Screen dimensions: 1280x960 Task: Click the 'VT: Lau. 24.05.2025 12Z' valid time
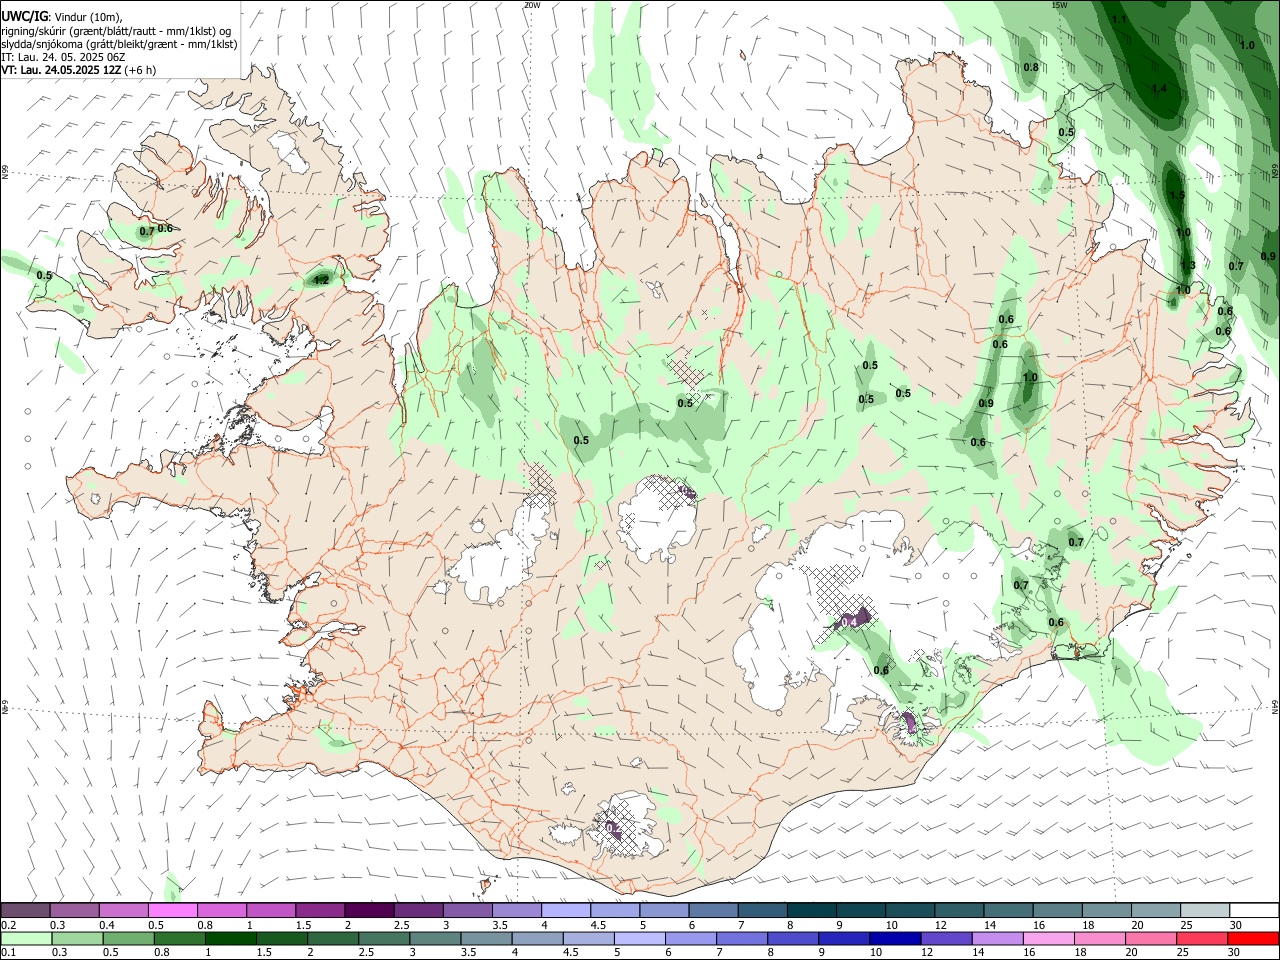pos(62,70)
